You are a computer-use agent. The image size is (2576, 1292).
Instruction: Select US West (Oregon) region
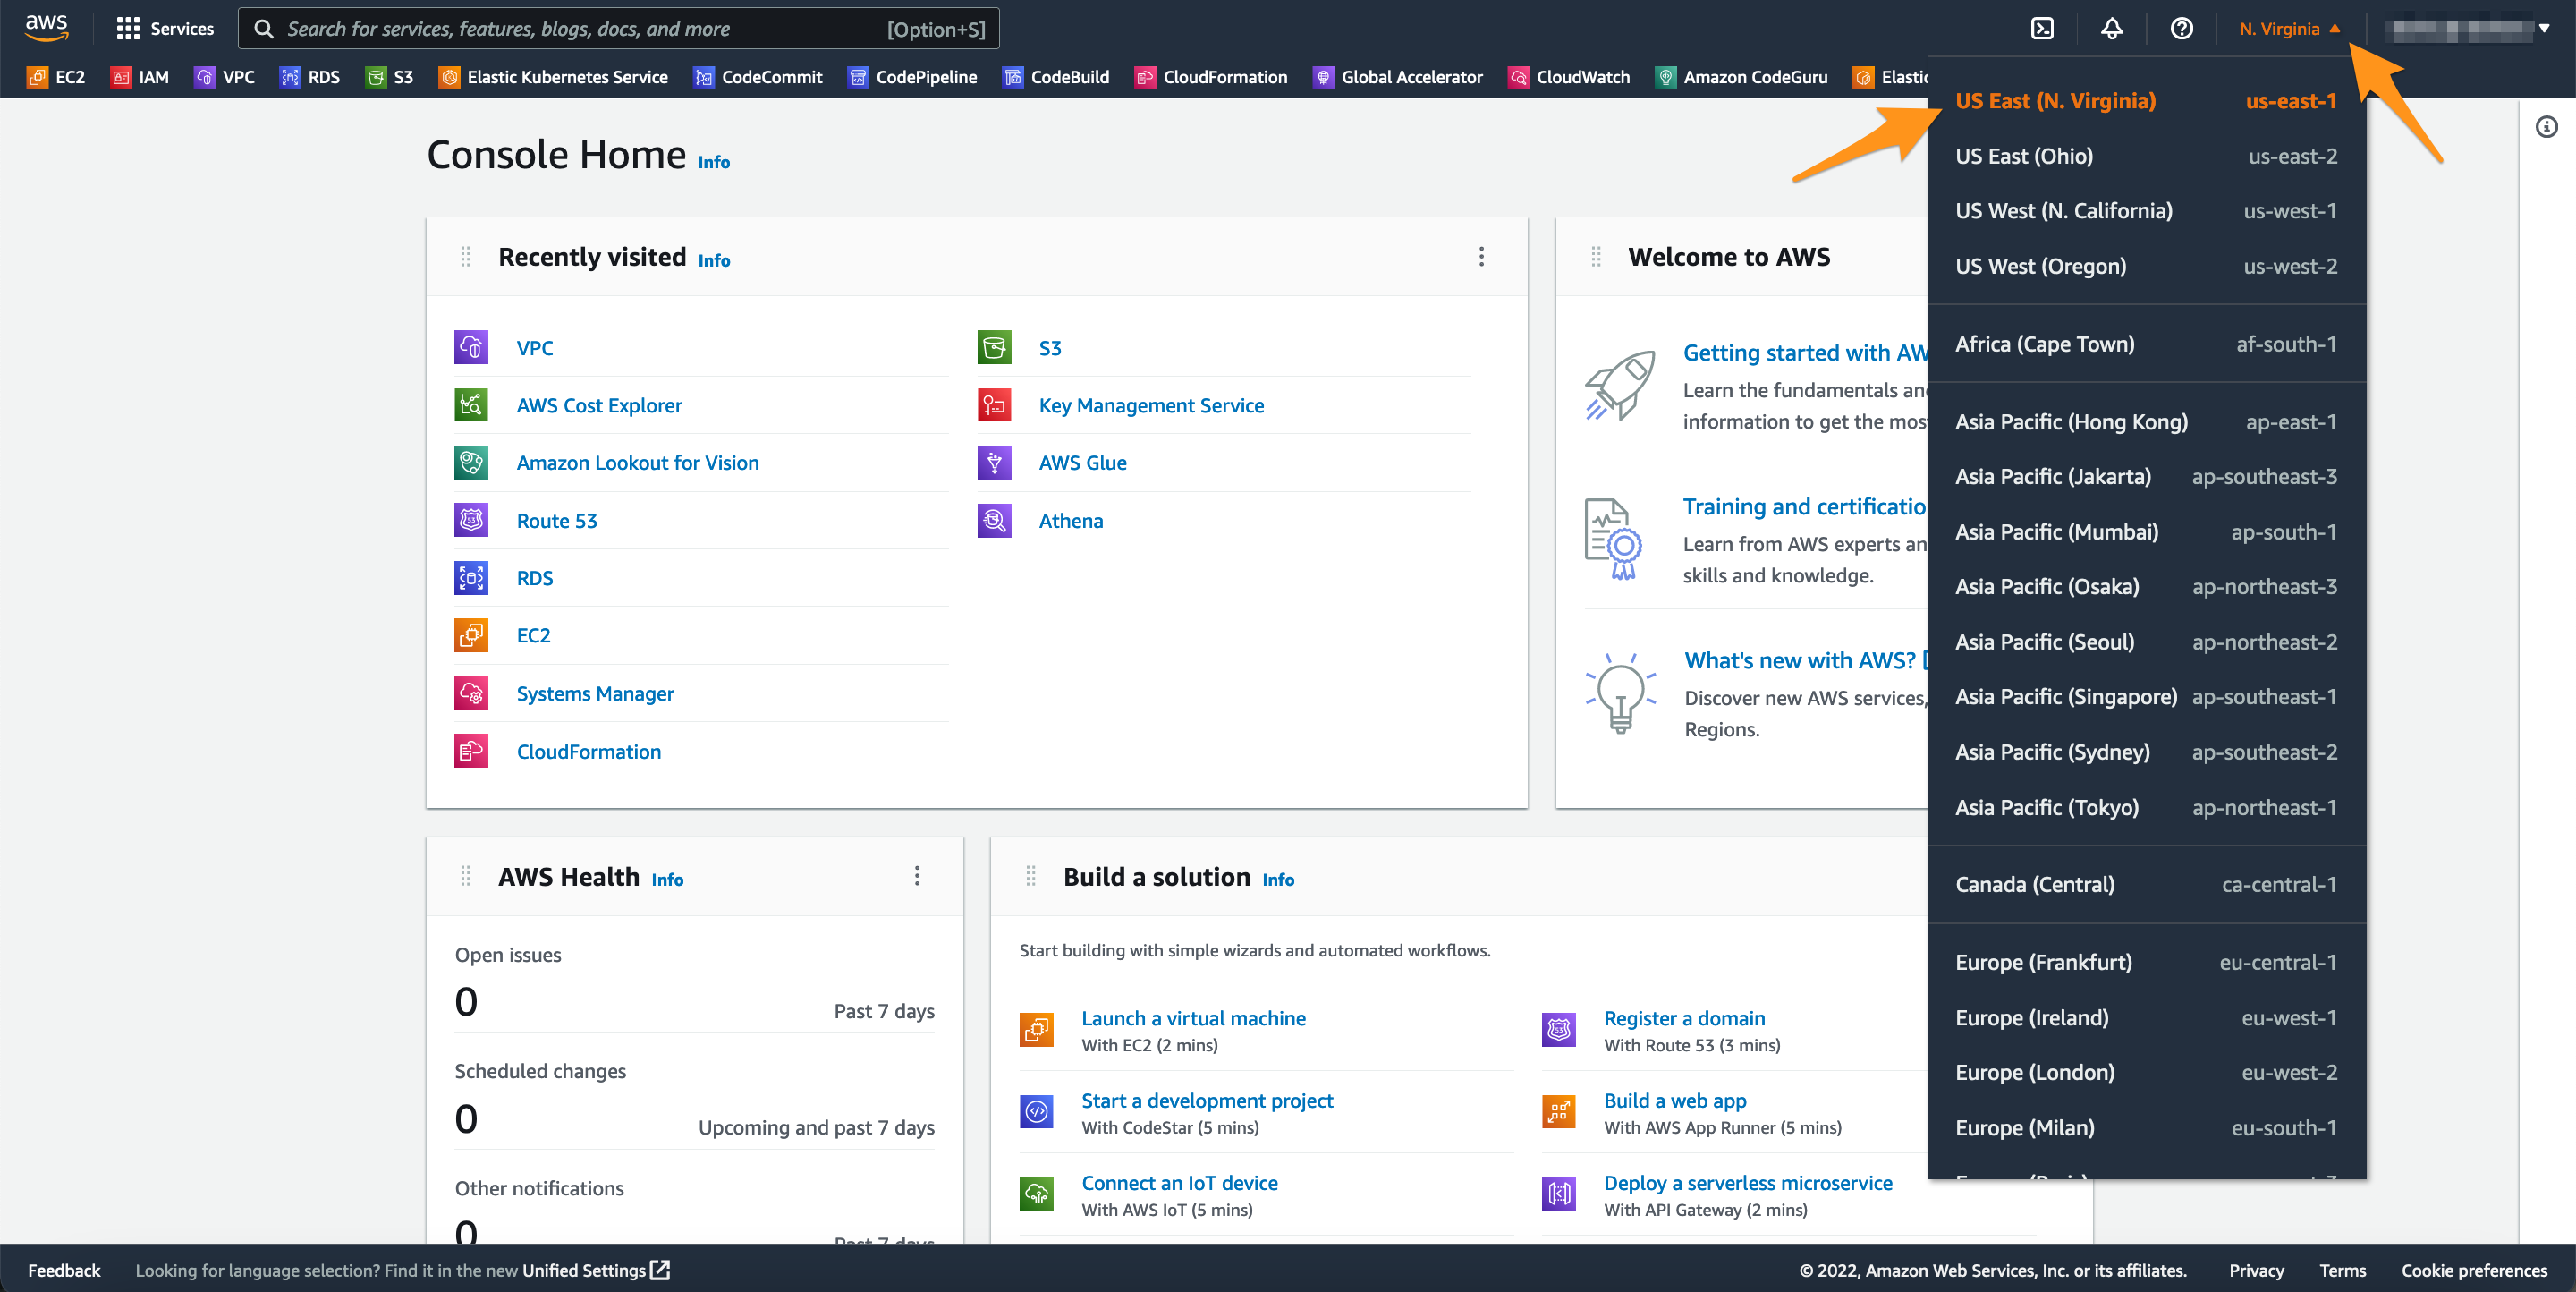pos(2146,266)
